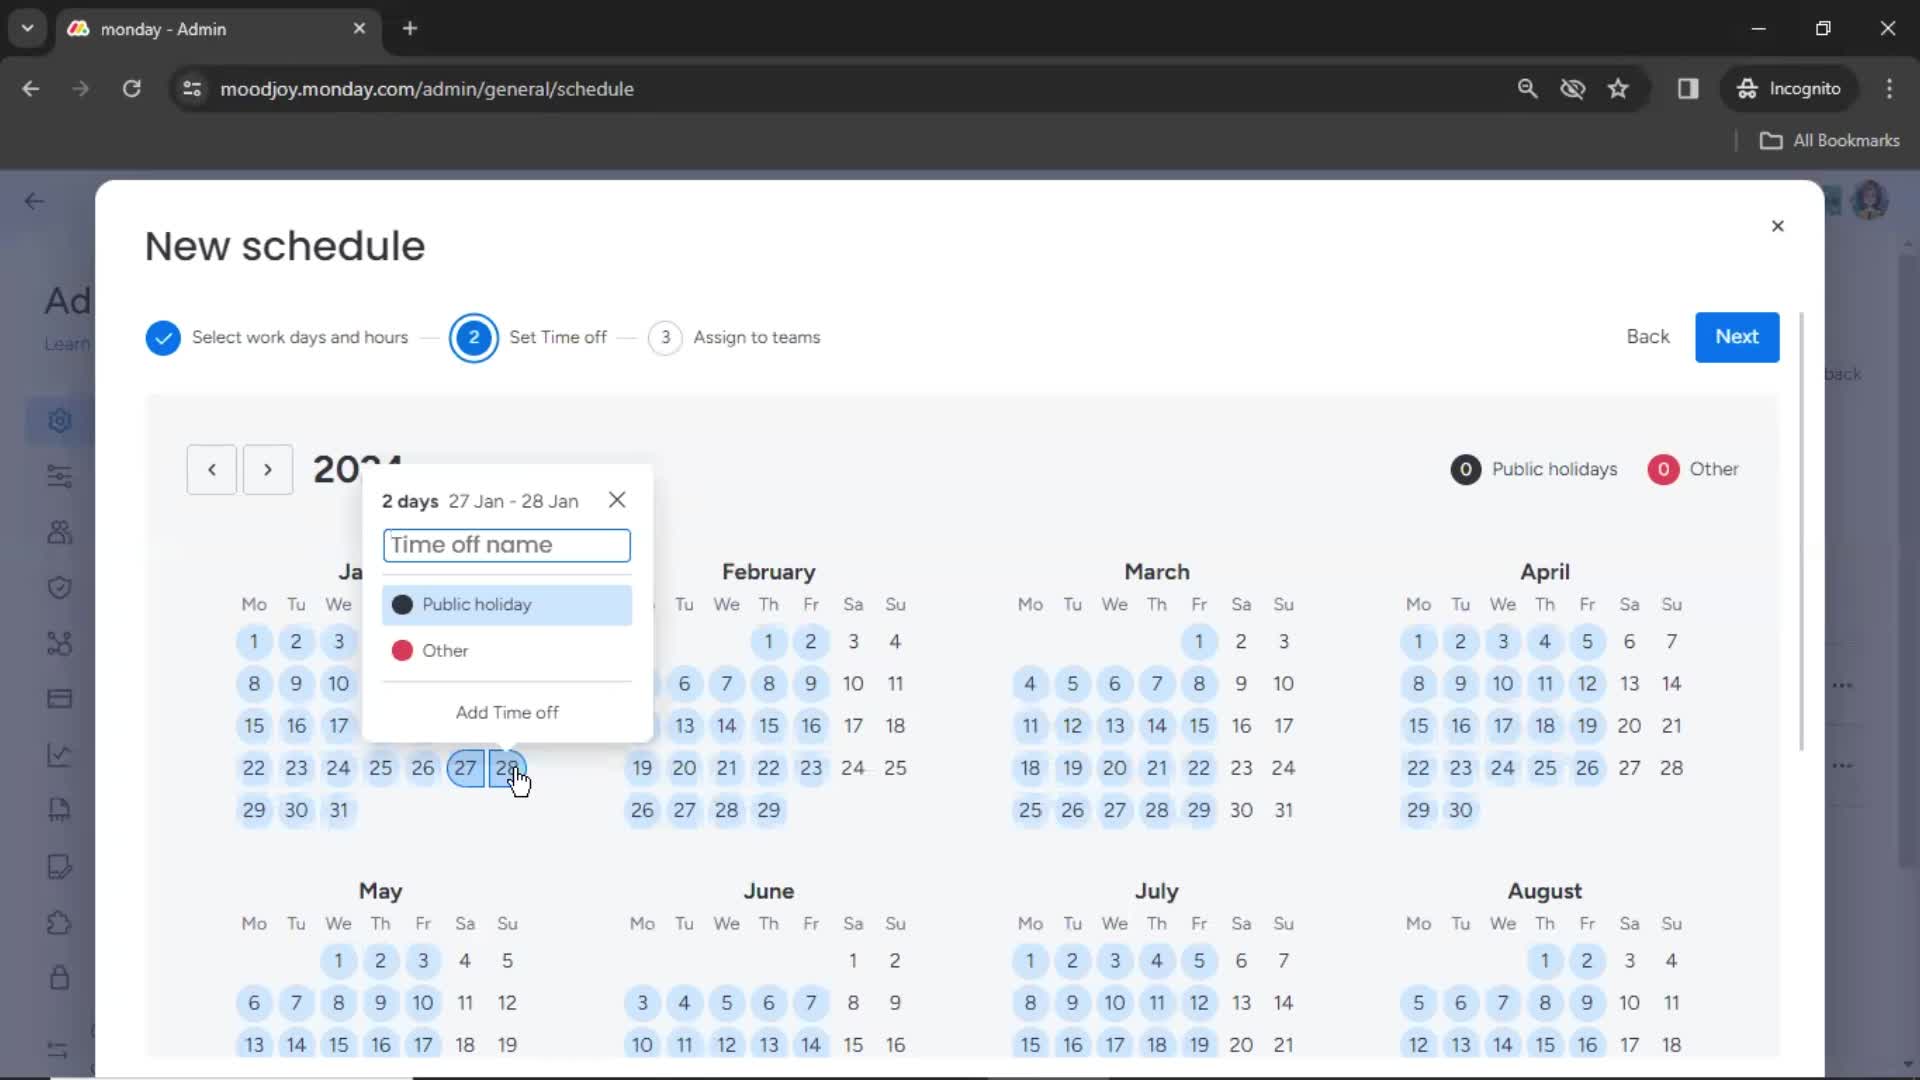Image resolution: width=1920 pixels, height=1080 pixels.
Task: Click backward calendar navigation arrow
Action: pos(211,468)
